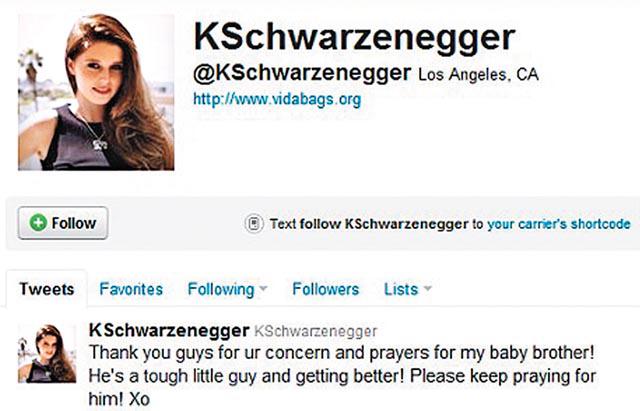Open the Followers tab
Image resolution: width=640 pixels, height=411 pixels.
[326, 289]
